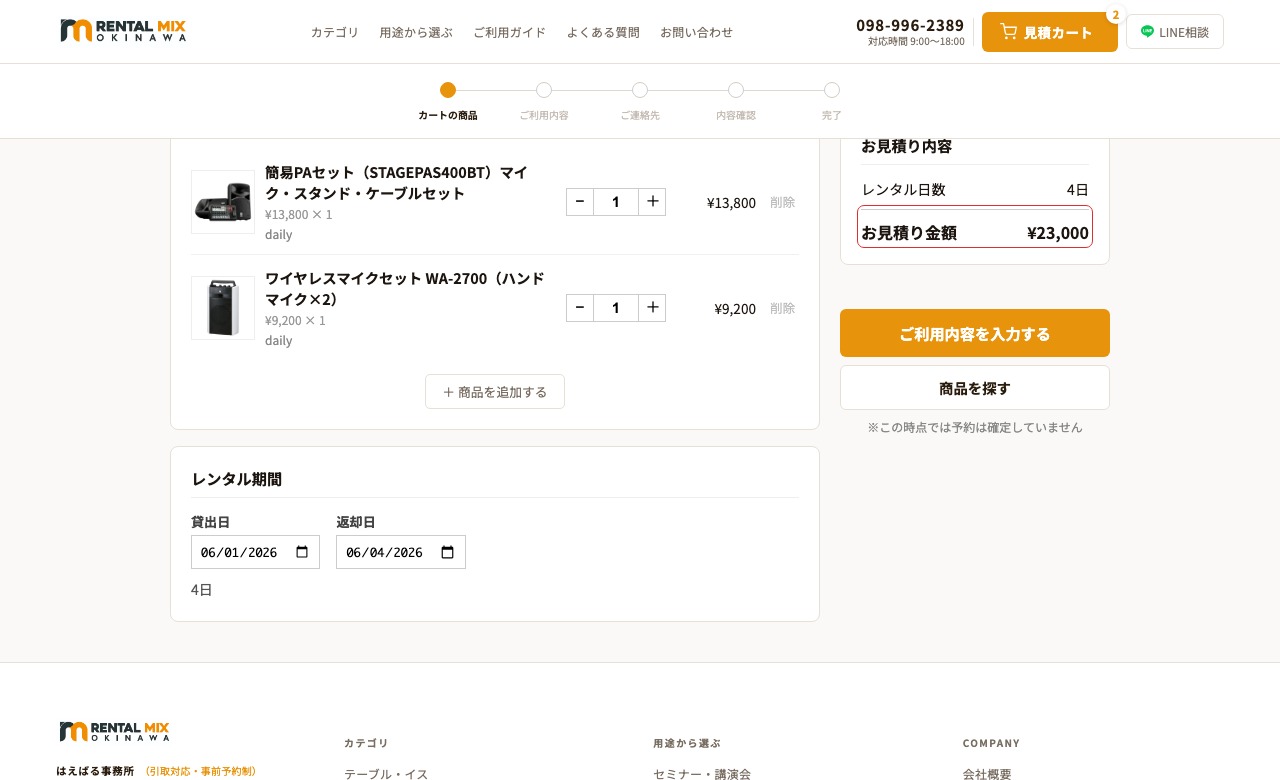Screen dimensions: 1280x780
Task: Click 商品を追加する button
Action: click(495, 392)
